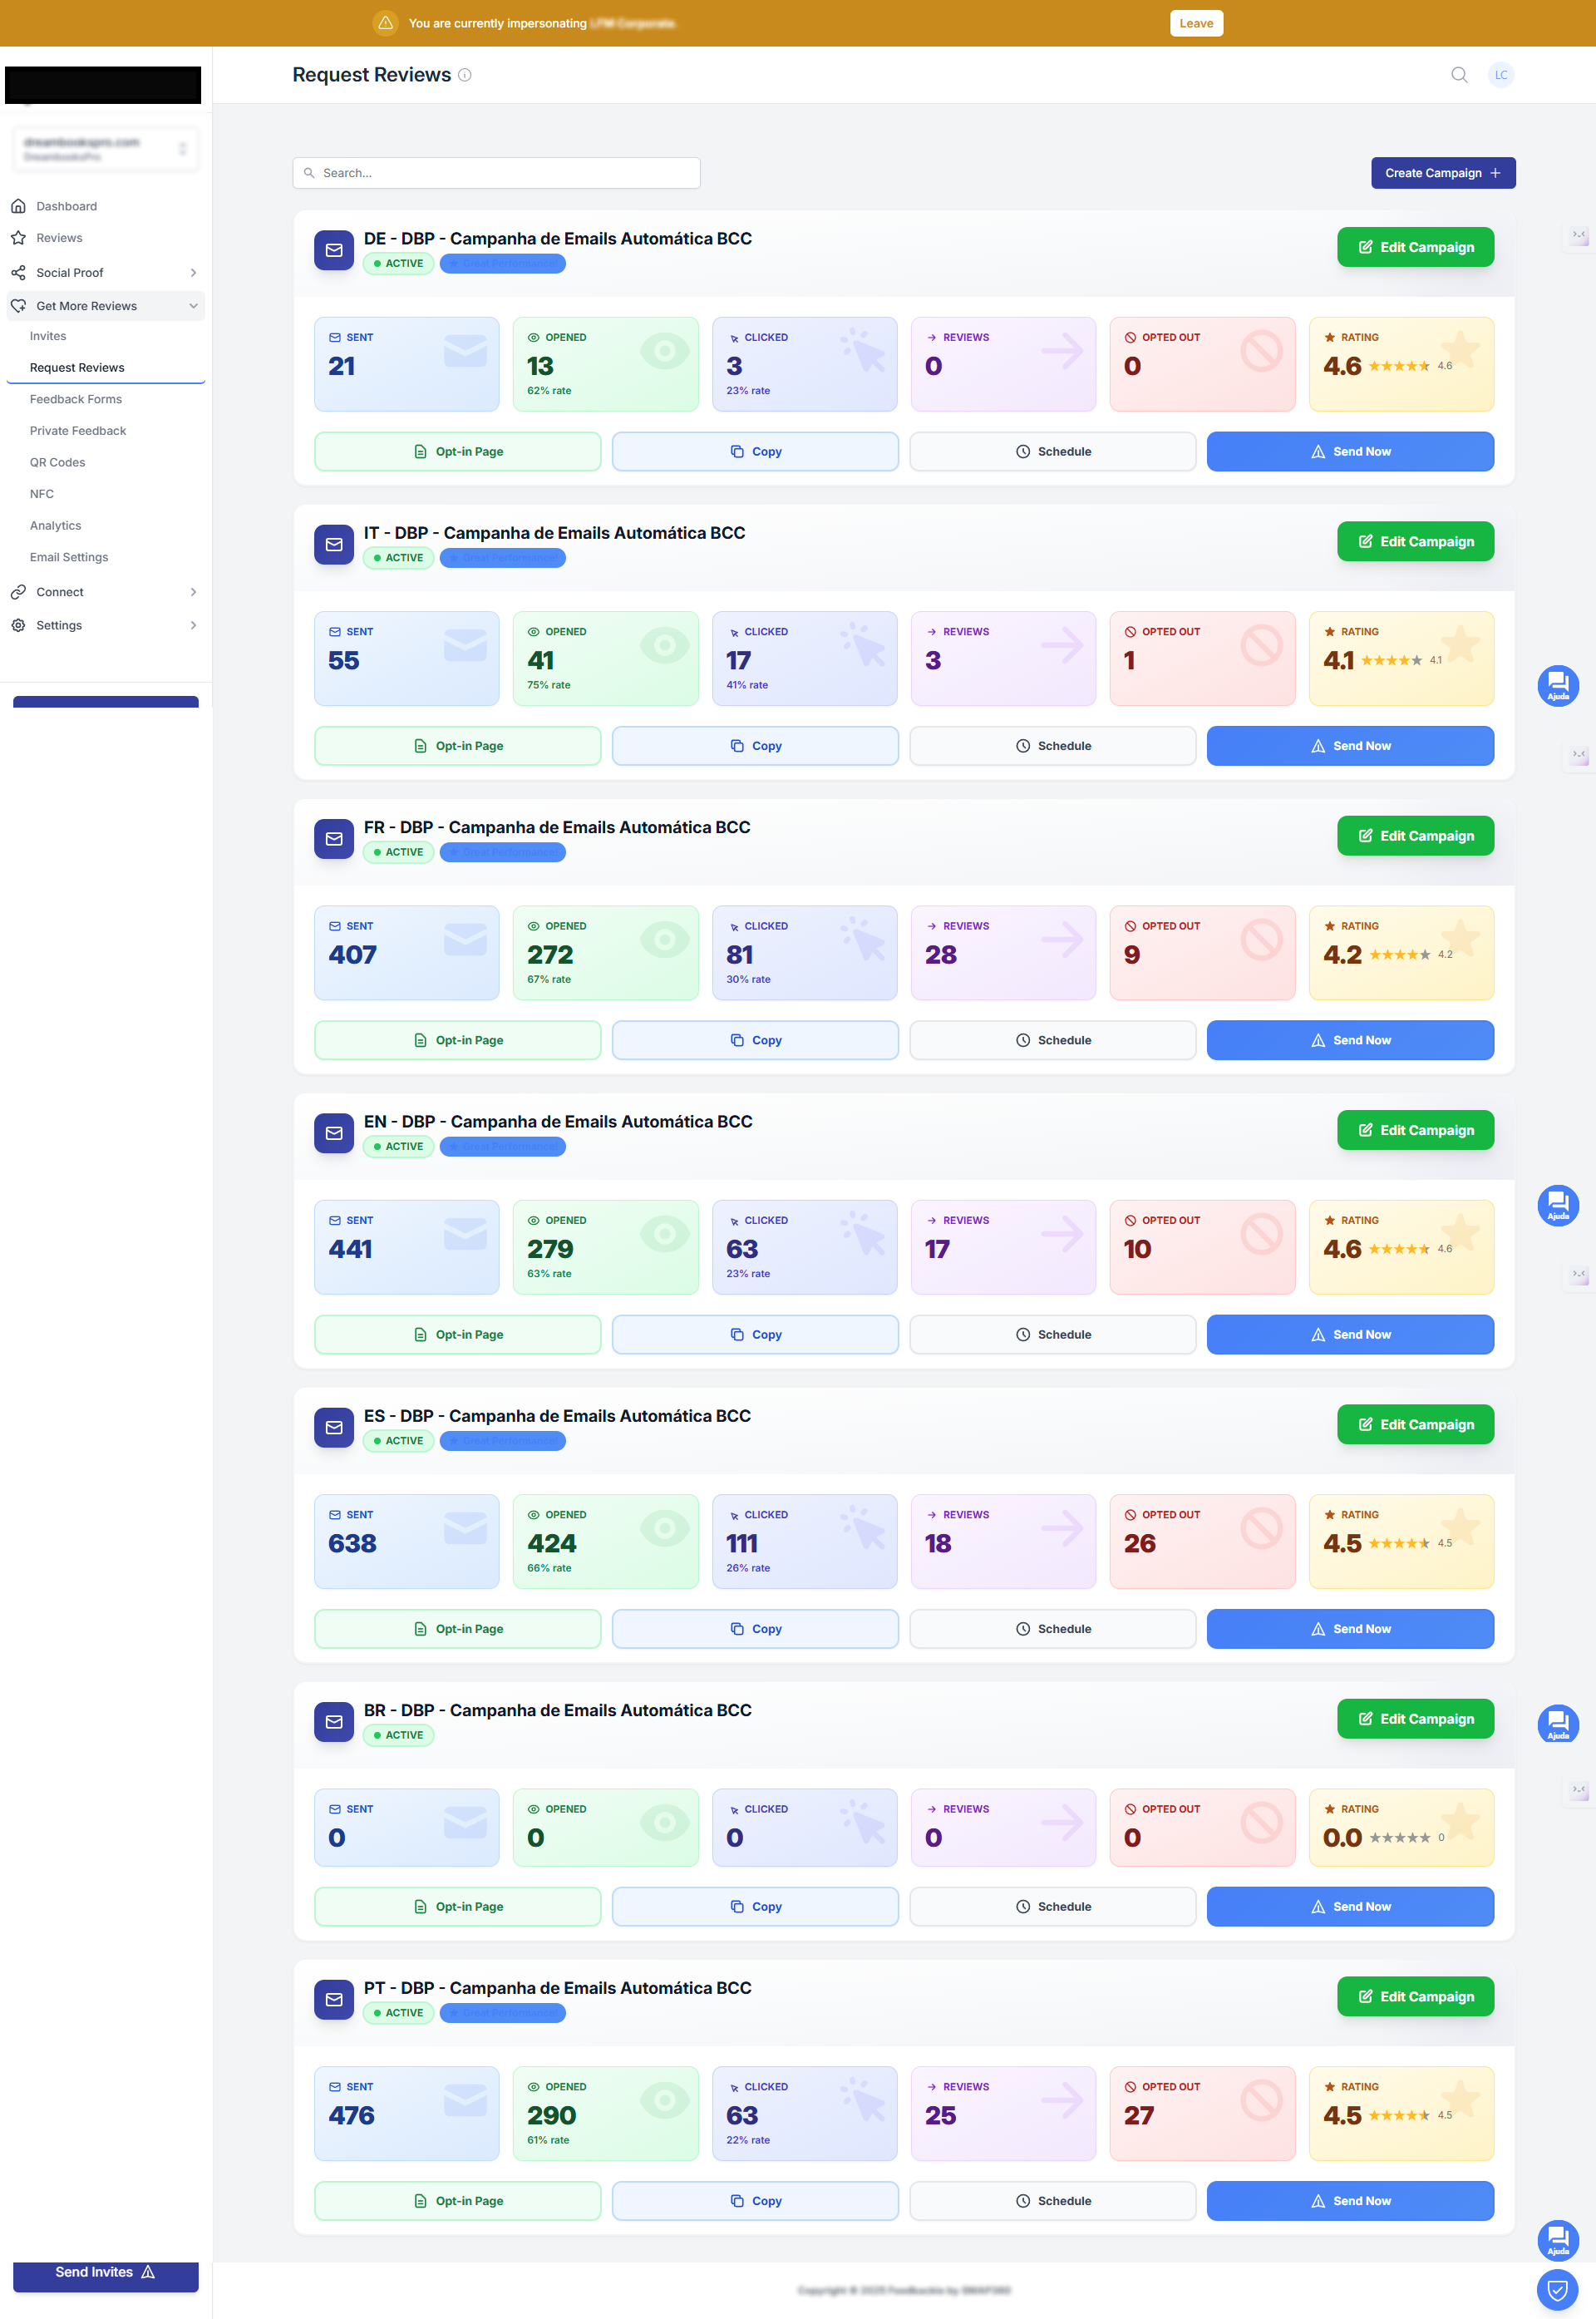Edit the FR - DBP campaign
The height and width of the screenshot is (2319, 1596).
[1415, 835]
